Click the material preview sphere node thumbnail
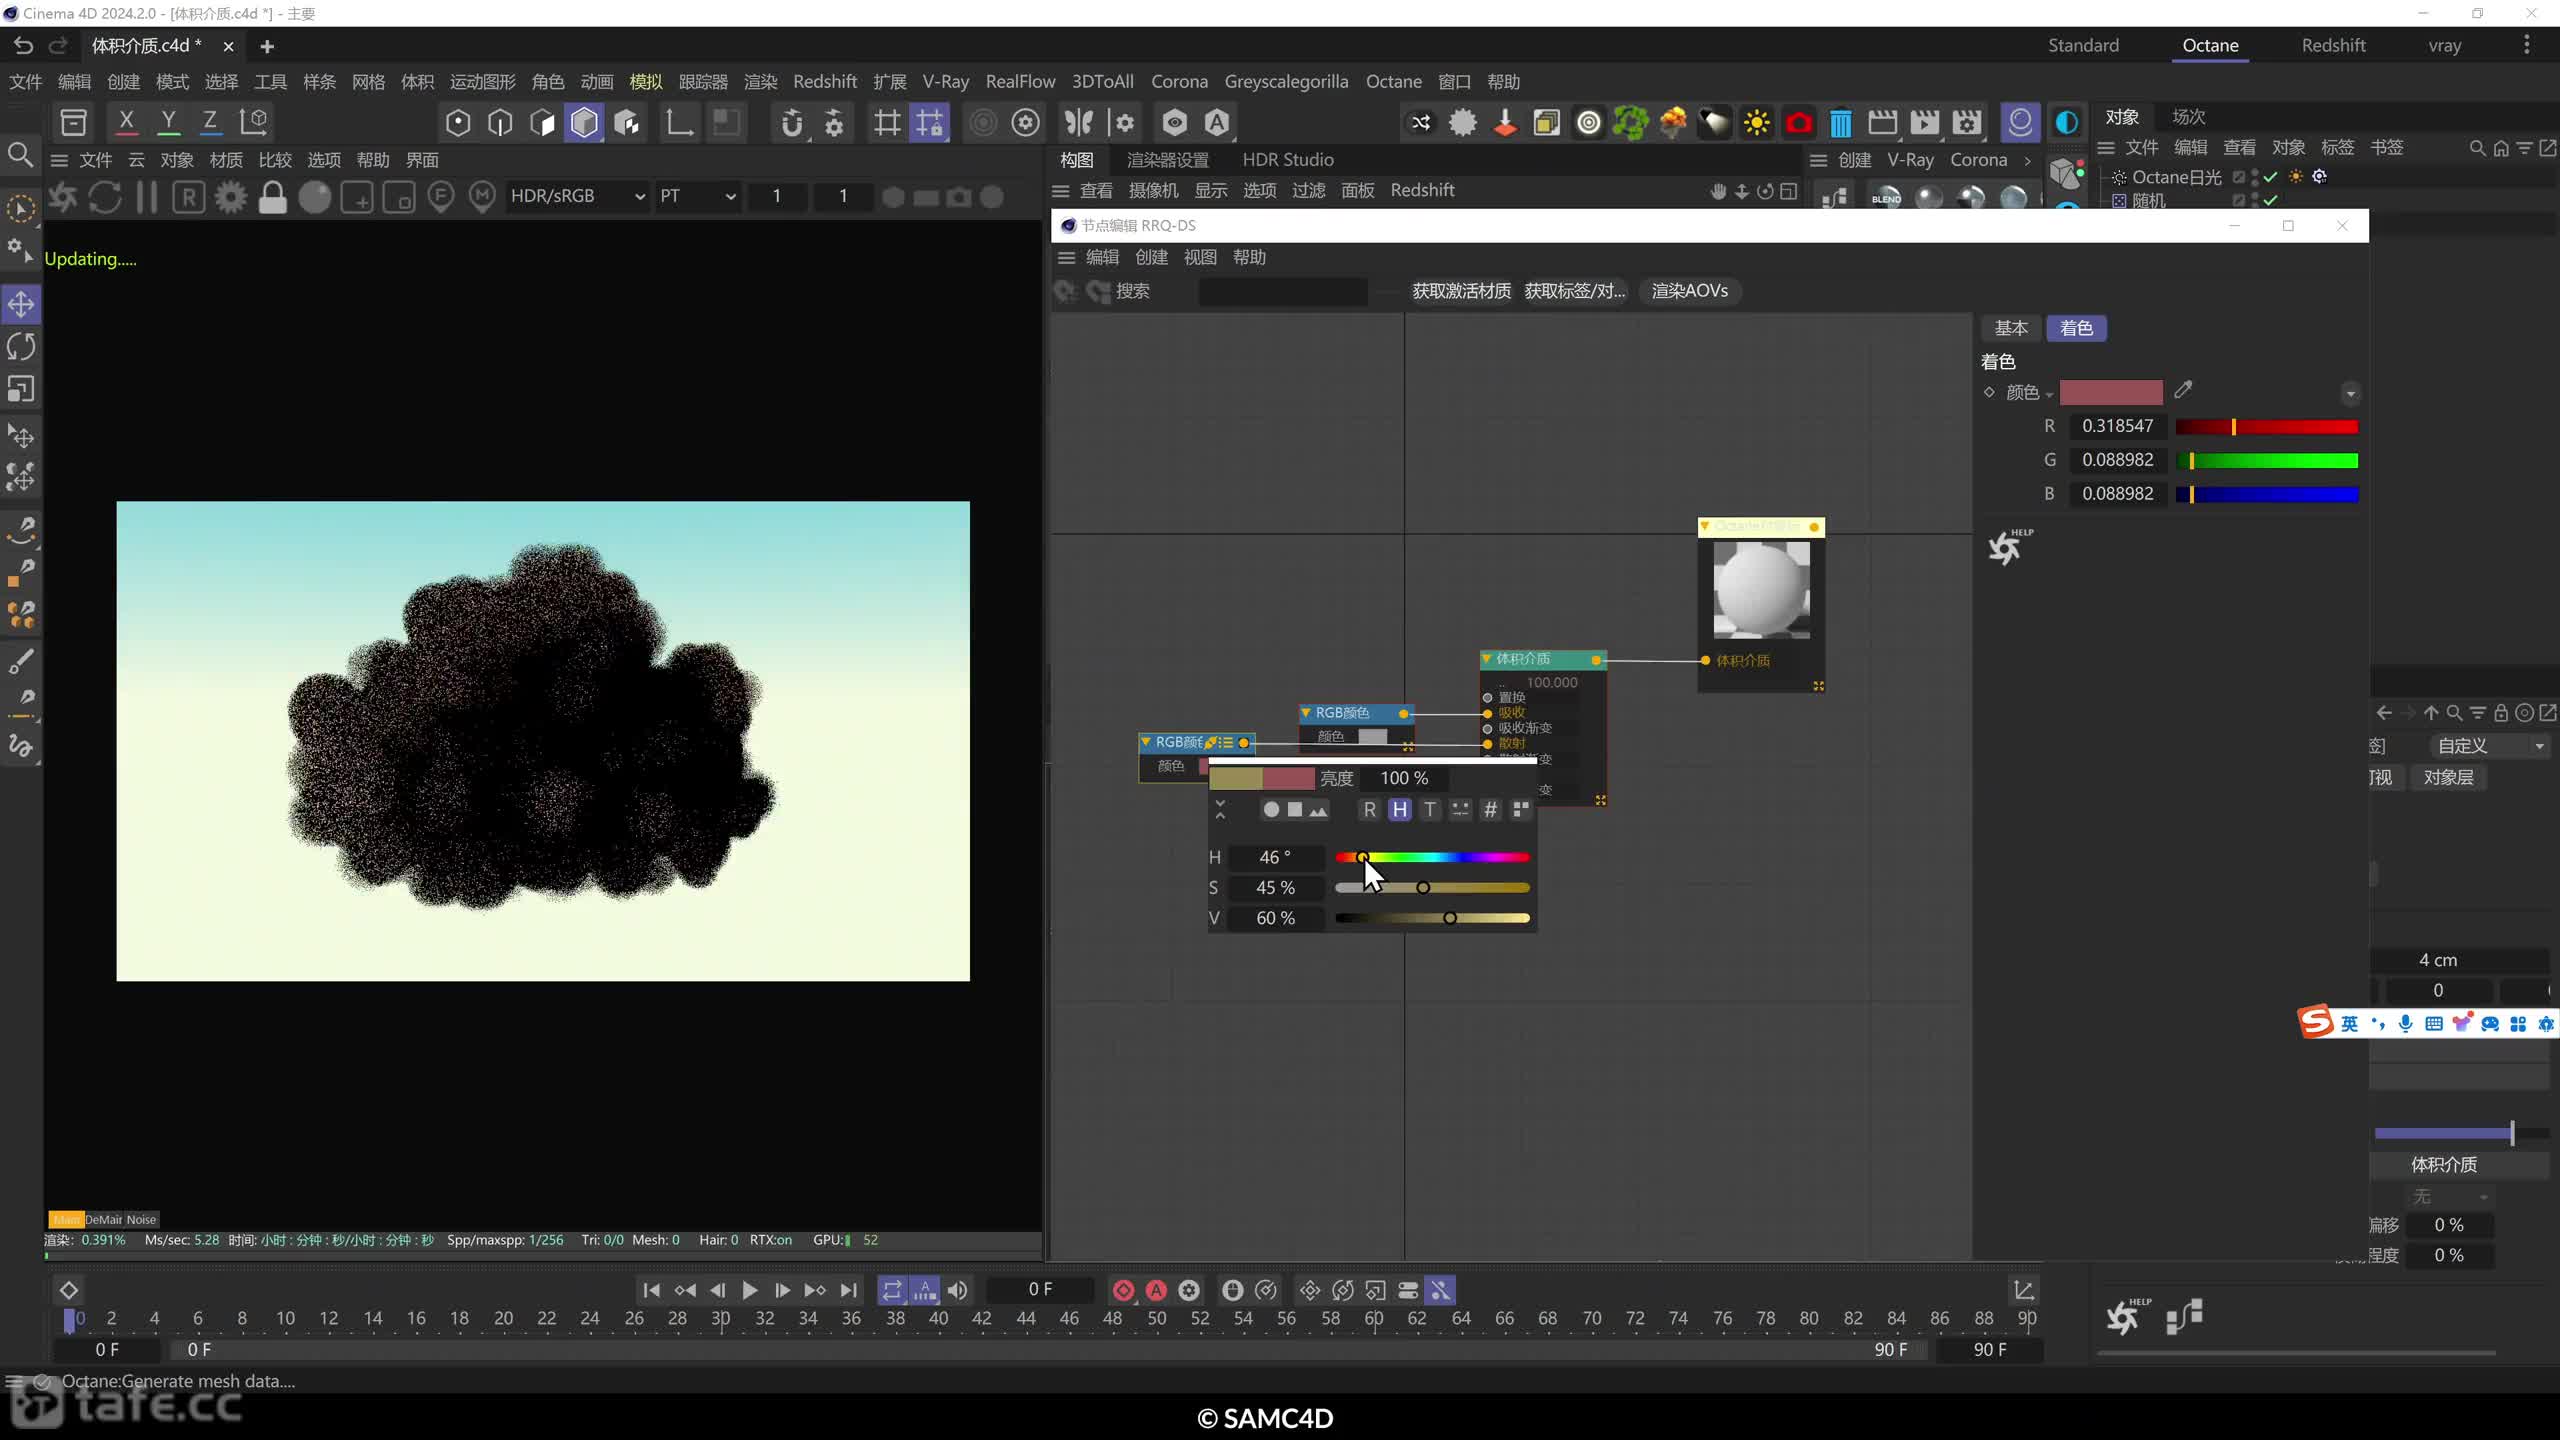The height and width of the screenshot is (1440, 2560). (x=1761, y=590)
